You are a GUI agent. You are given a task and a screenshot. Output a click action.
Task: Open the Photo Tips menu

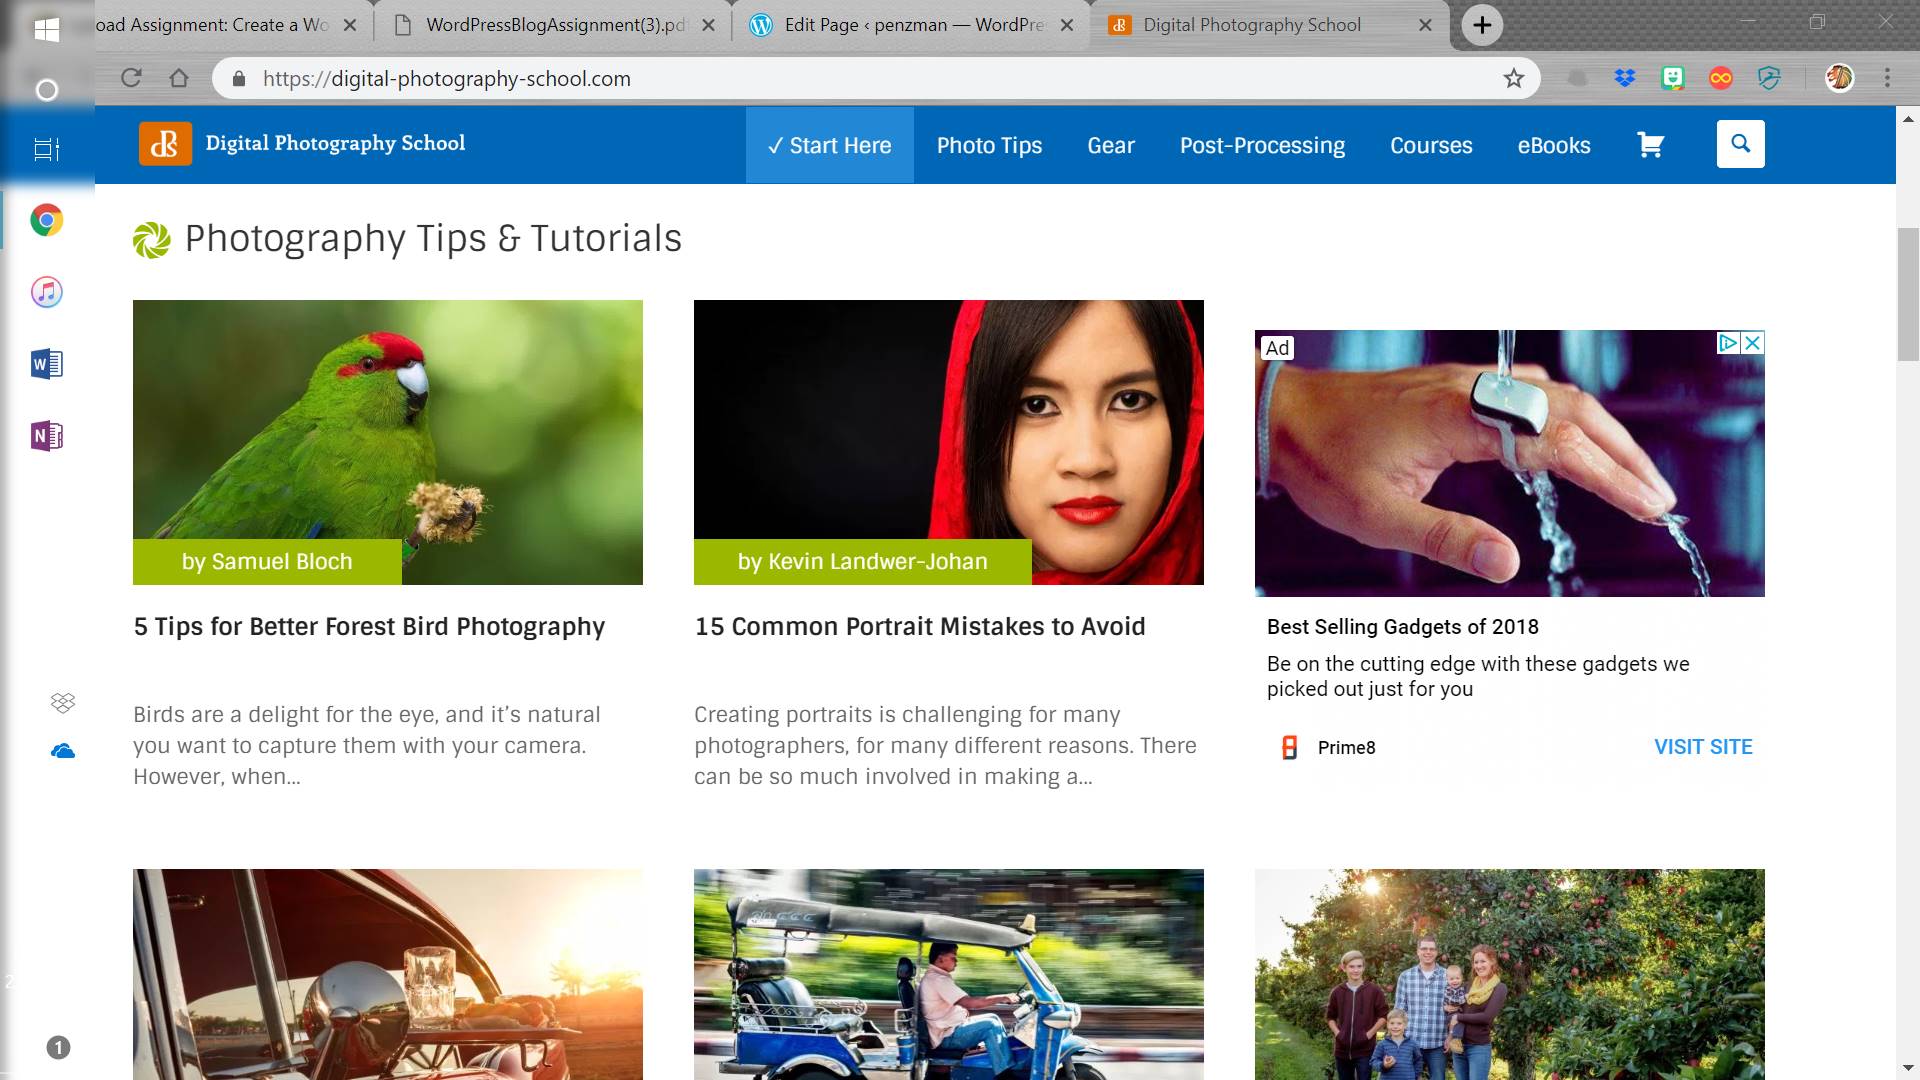989,145
